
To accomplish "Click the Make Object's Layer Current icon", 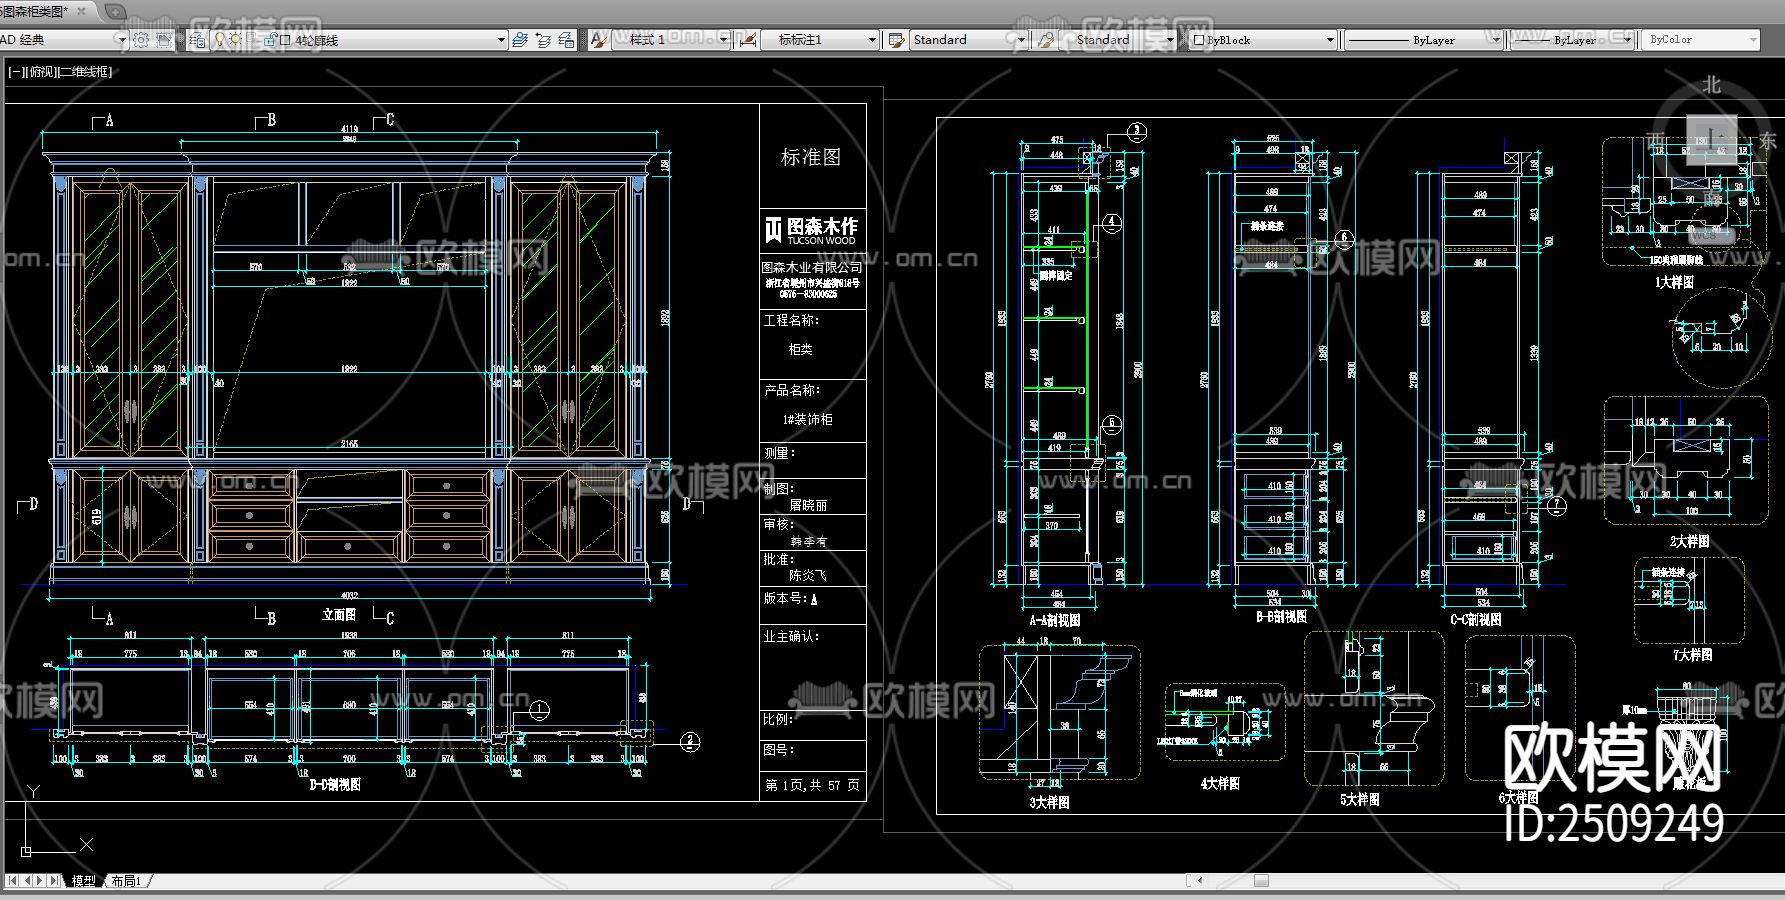I will (x=519, y=40).
